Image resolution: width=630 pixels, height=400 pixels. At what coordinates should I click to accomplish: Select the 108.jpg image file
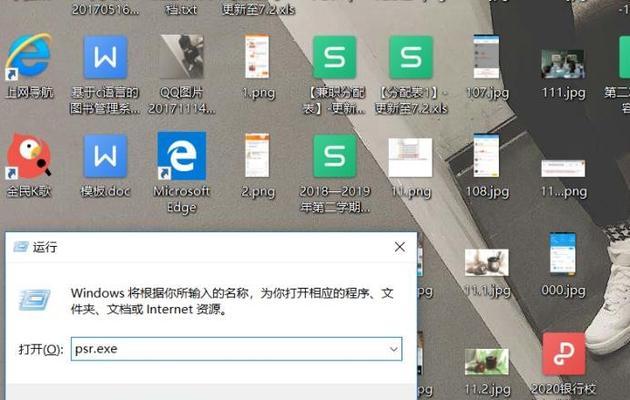(486, 155)
